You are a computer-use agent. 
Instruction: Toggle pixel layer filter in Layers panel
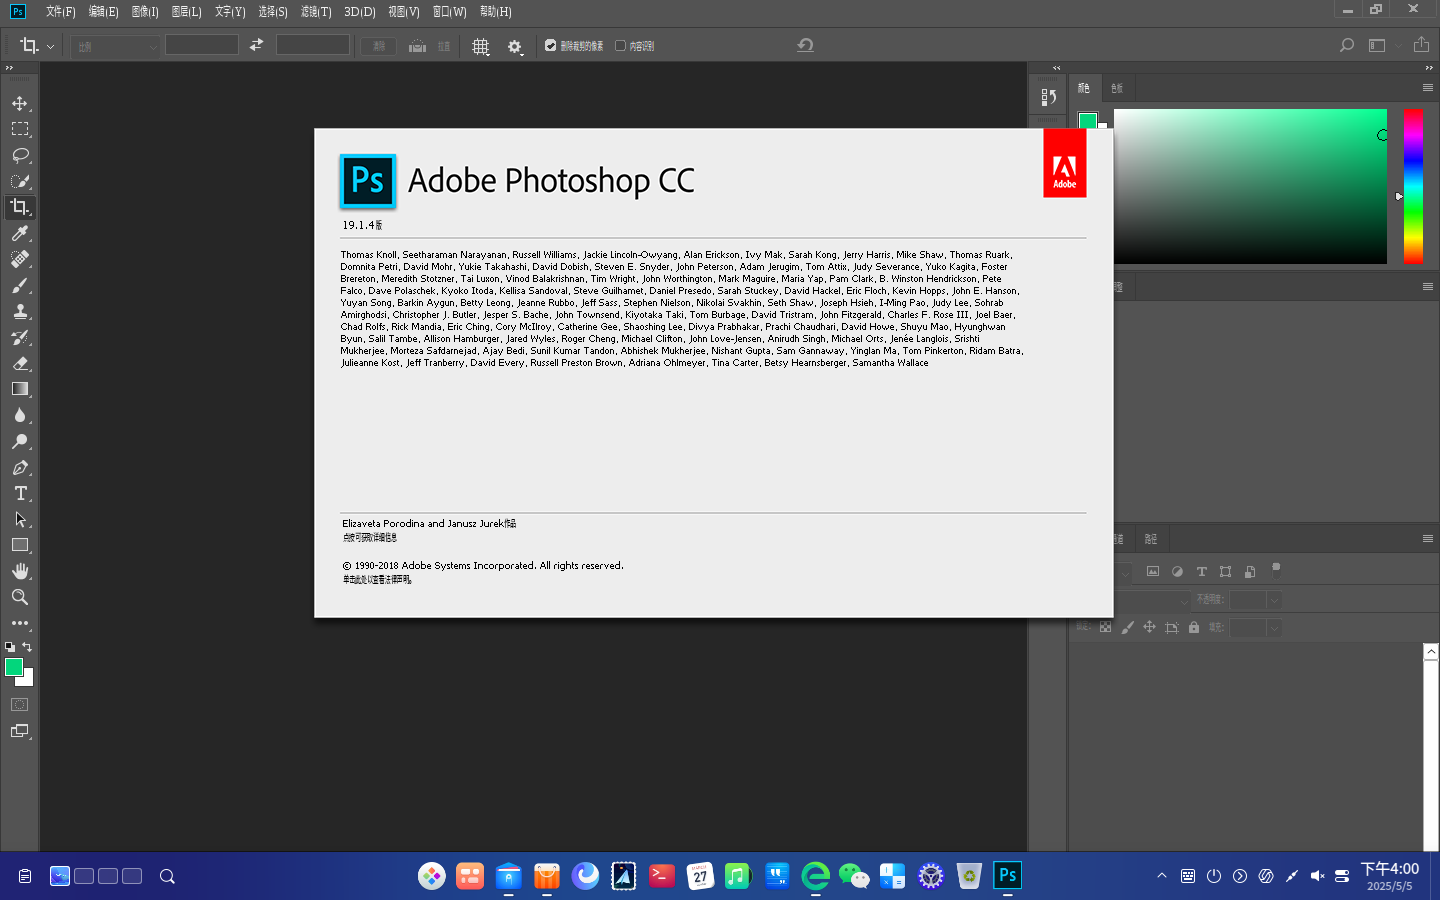(1153, 571)
